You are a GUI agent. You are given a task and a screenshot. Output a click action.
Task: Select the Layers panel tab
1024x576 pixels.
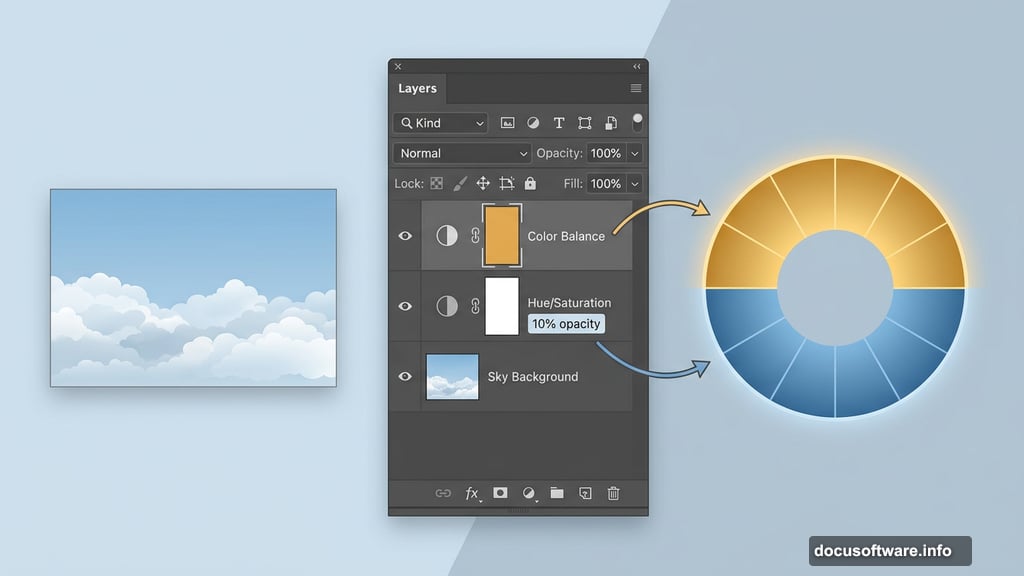click(x=417, y=89)
